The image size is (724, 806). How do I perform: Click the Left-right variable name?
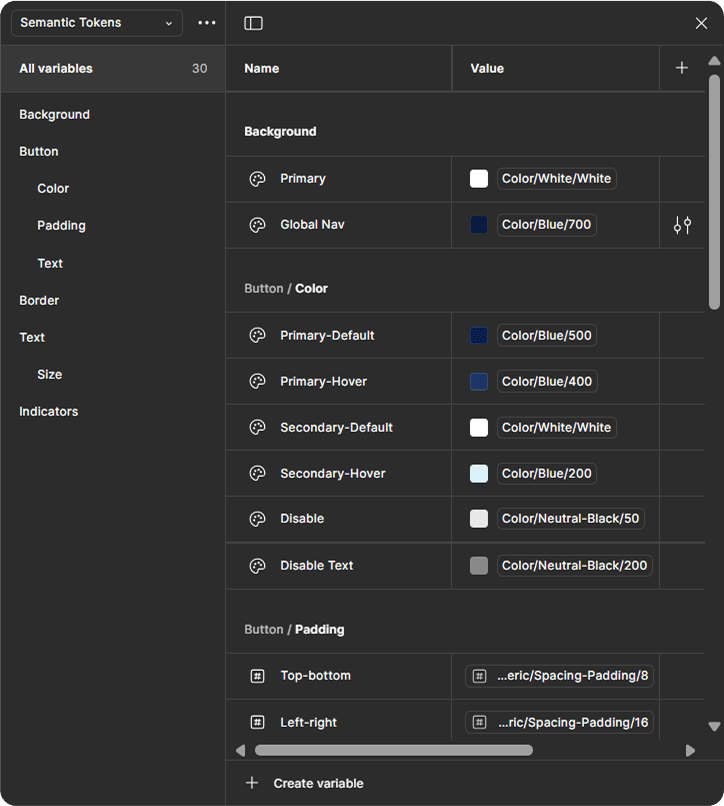[x=309, y=722]
